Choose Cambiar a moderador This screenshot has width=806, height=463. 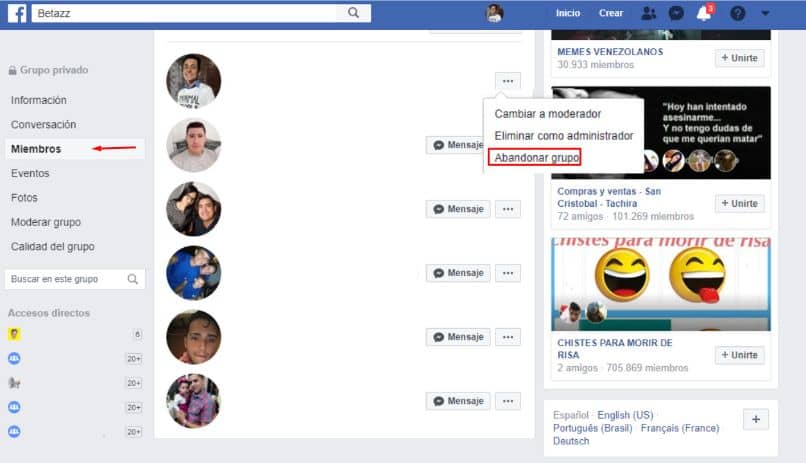point(547,114)
